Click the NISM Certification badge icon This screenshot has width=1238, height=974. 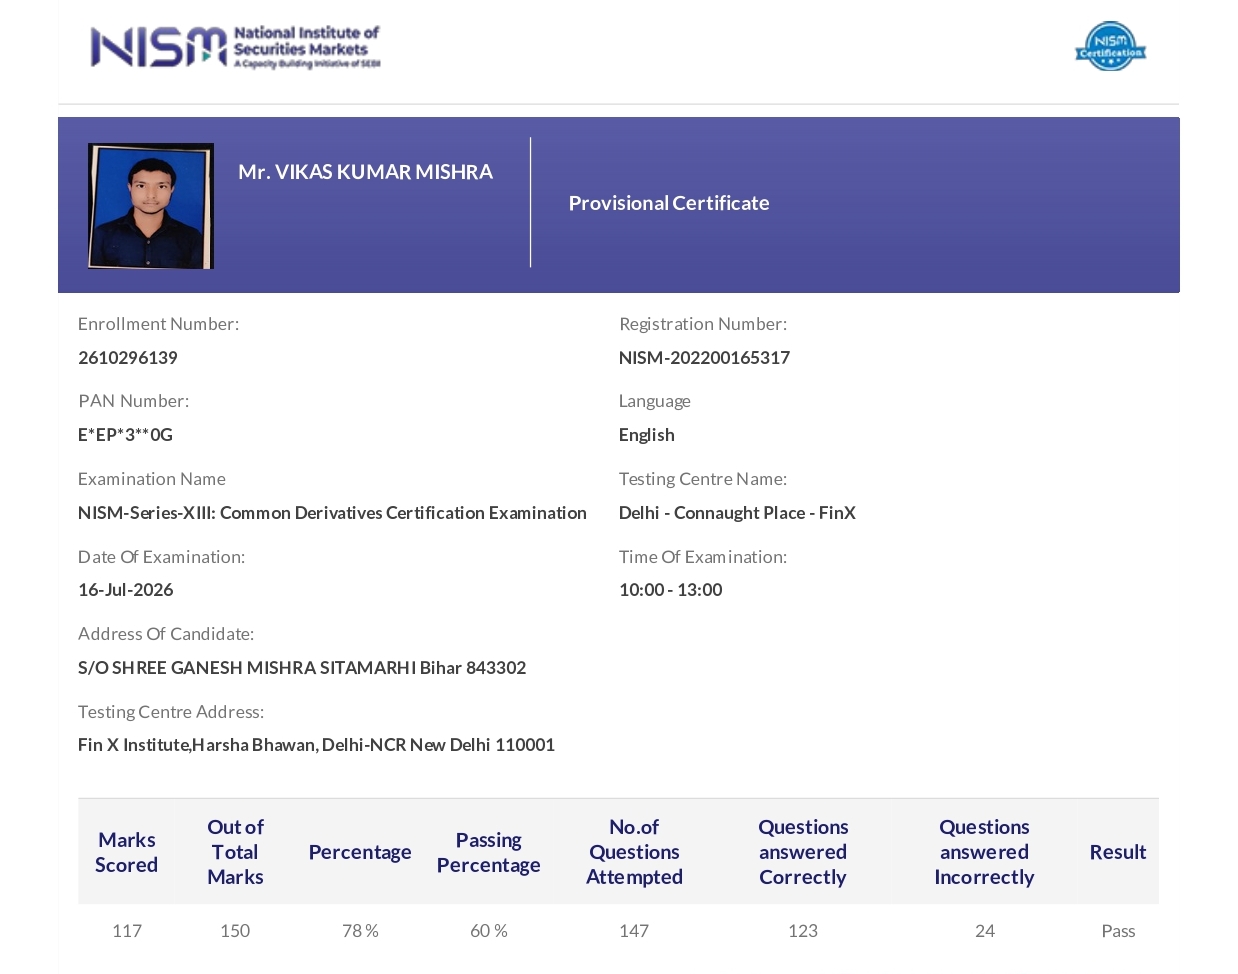[1110, 46]
